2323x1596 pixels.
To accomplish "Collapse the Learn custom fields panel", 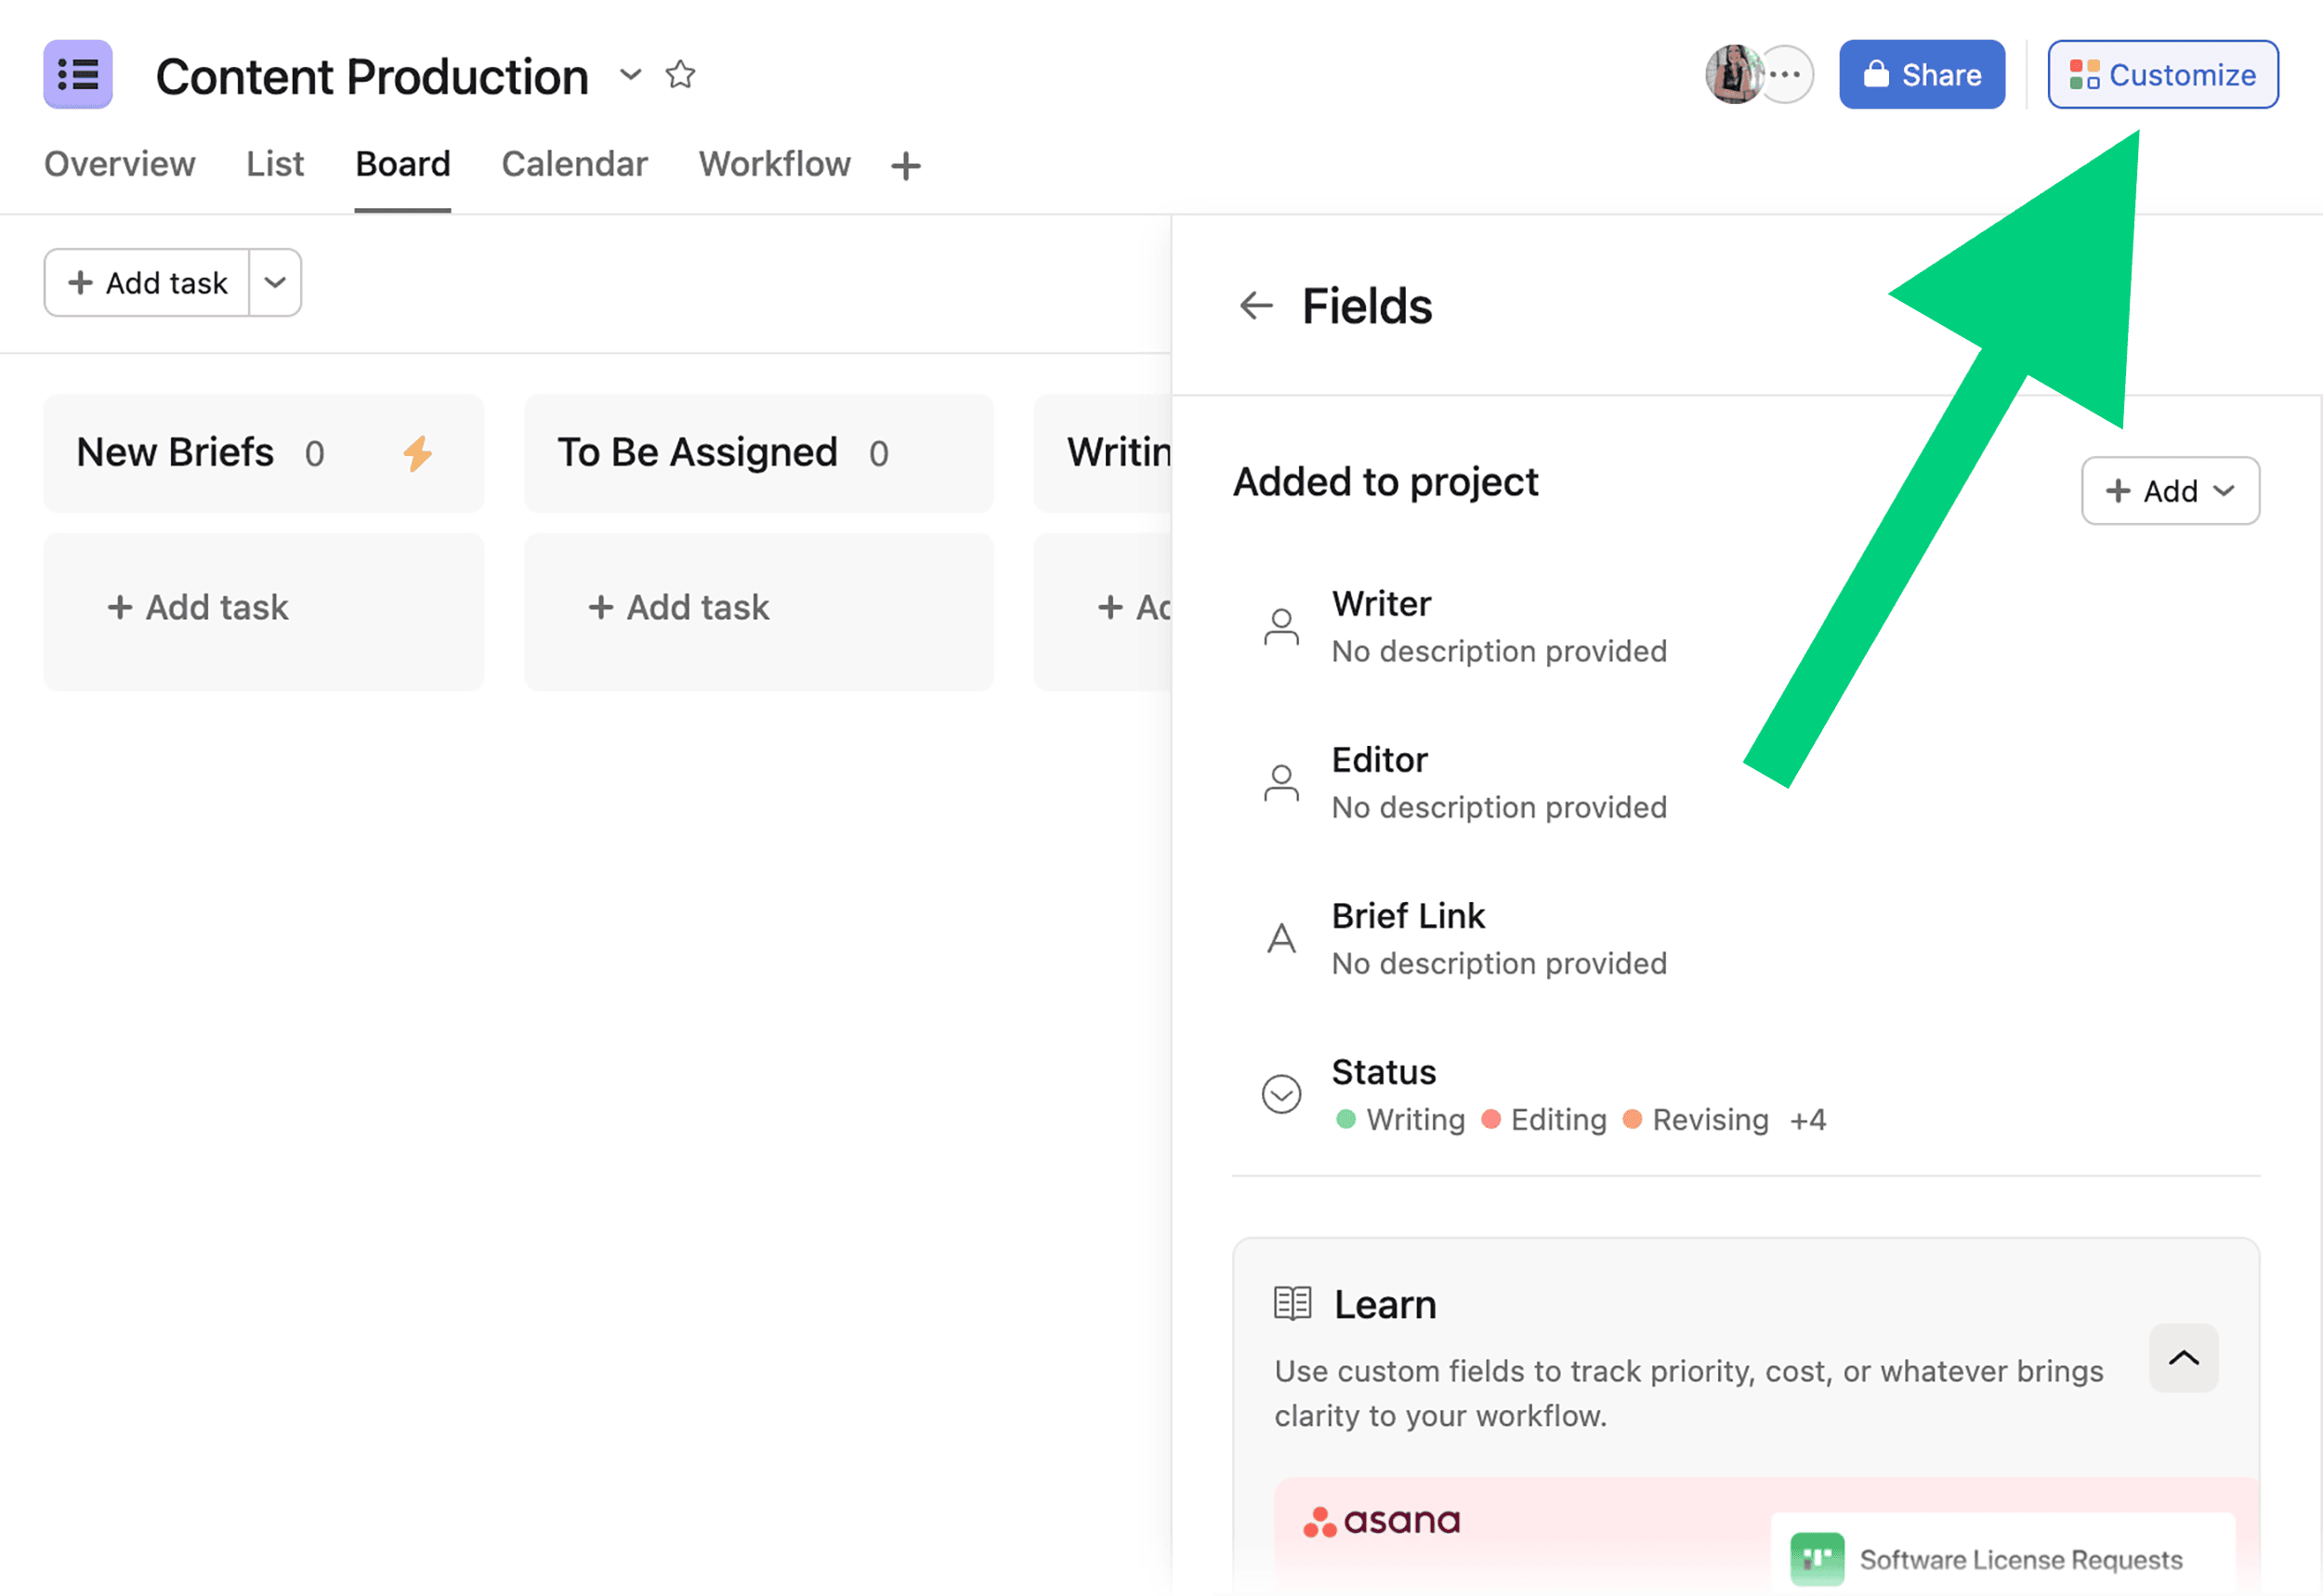I will click(x=2183, y=1358).
